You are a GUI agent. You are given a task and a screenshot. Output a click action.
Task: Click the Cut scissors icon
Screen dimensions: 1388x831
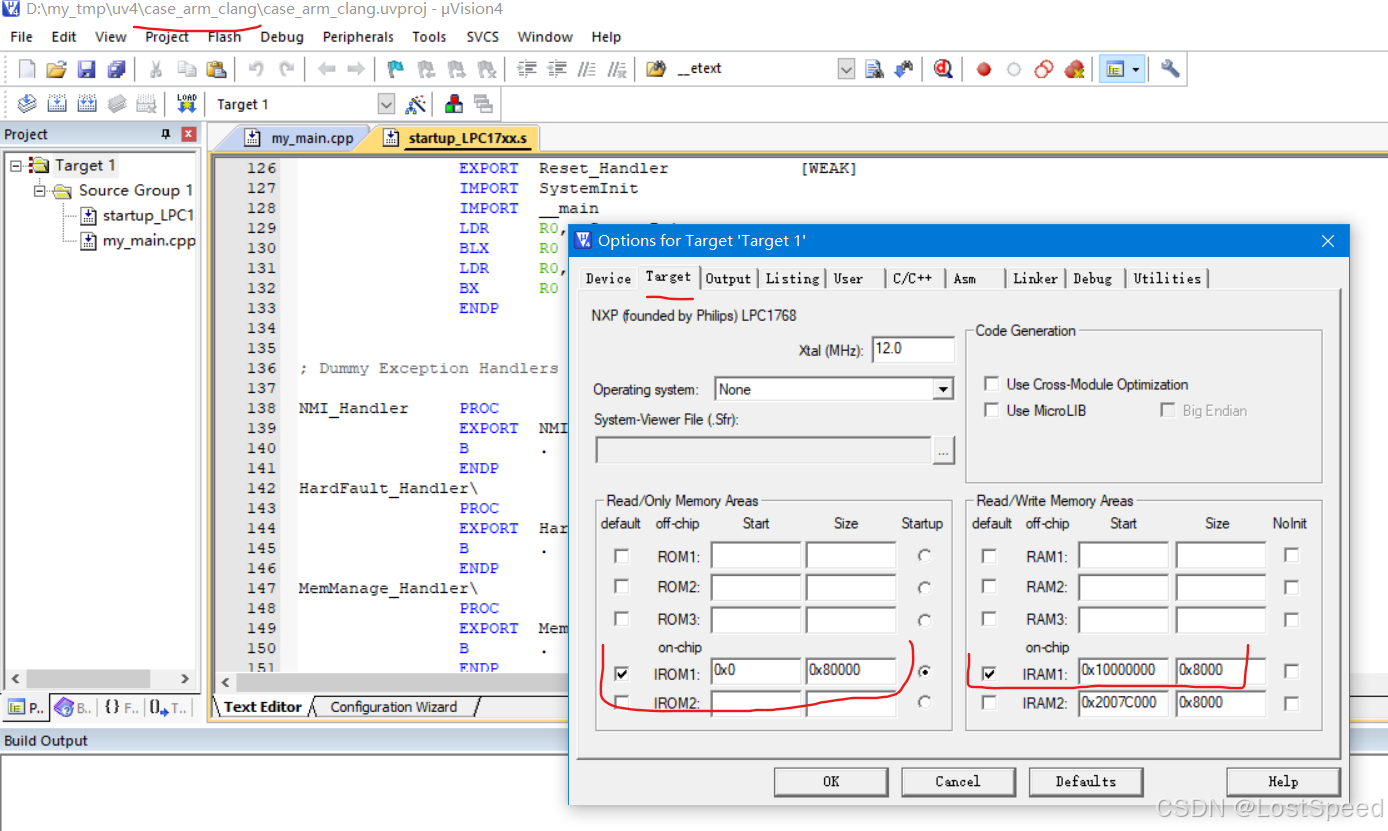click(x=156, y=69)
